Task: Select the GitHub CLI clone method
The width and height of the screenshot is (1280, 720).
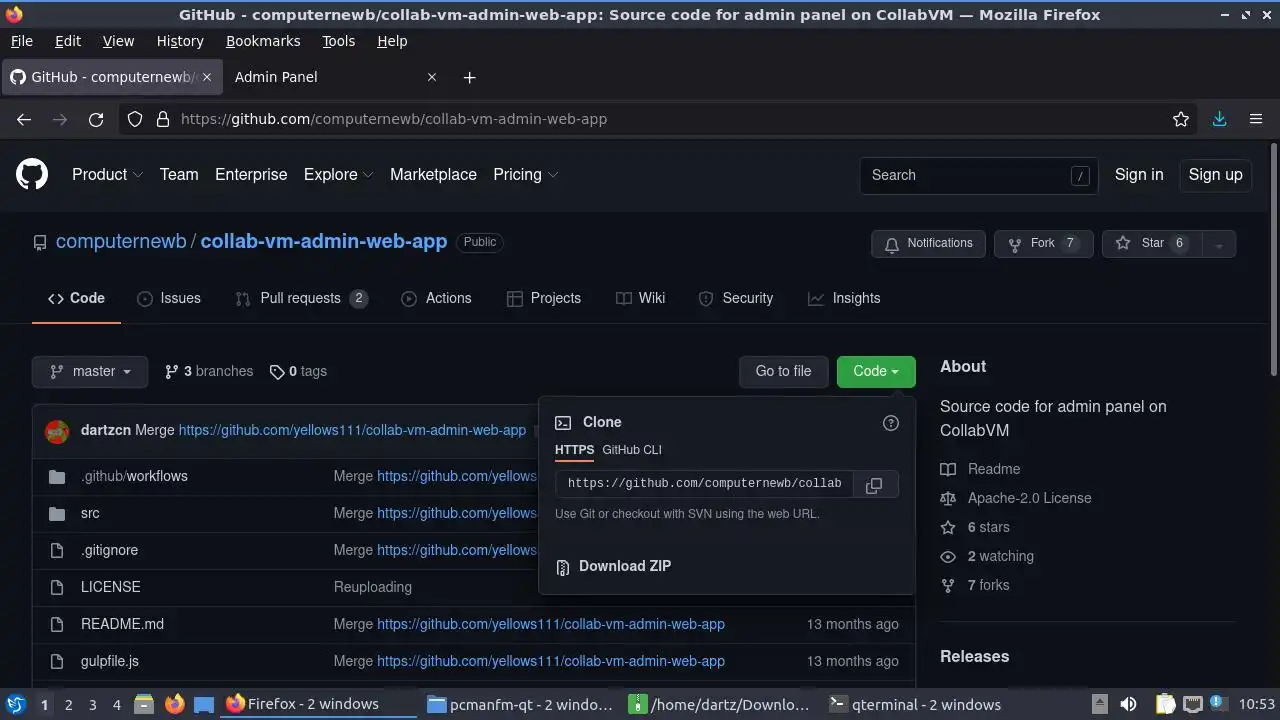Action: [632, 450]
